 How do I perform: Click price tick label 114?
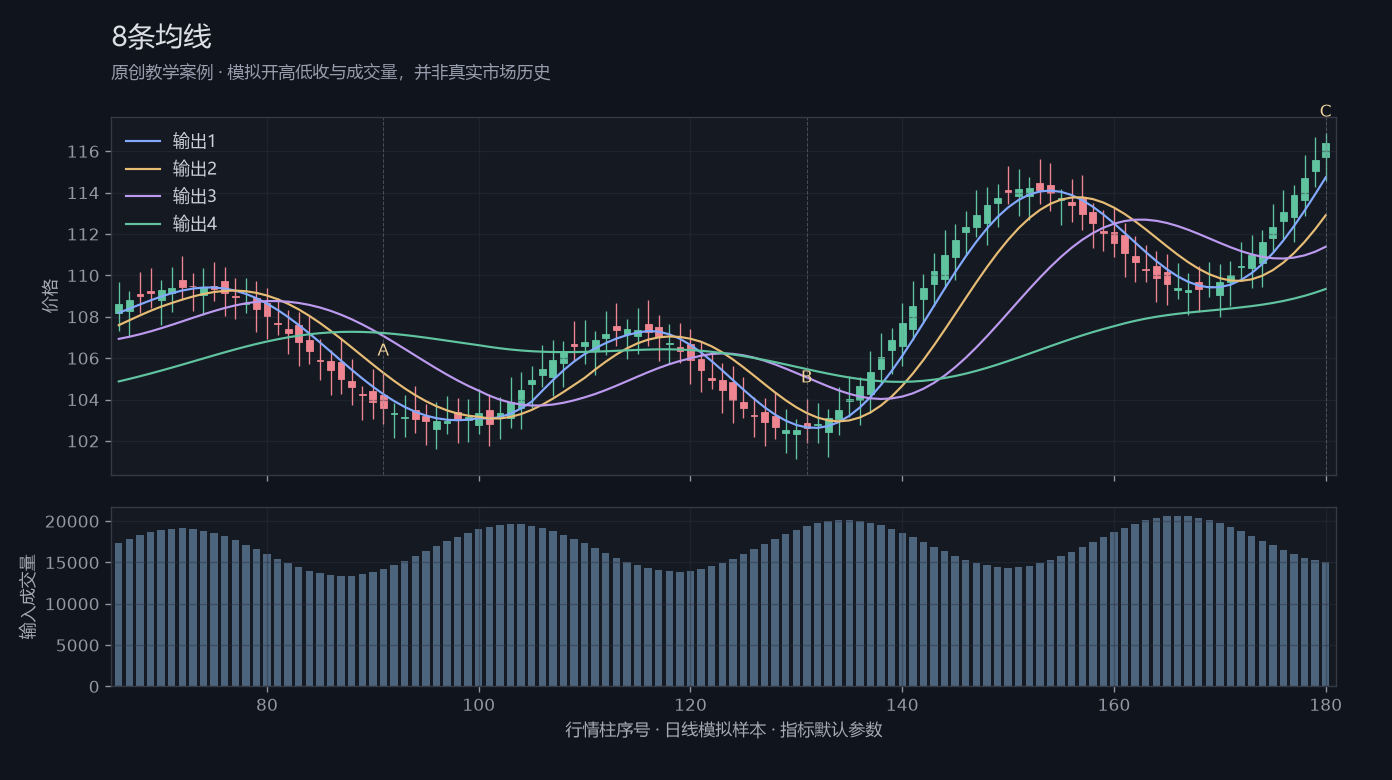coord(83,193)
